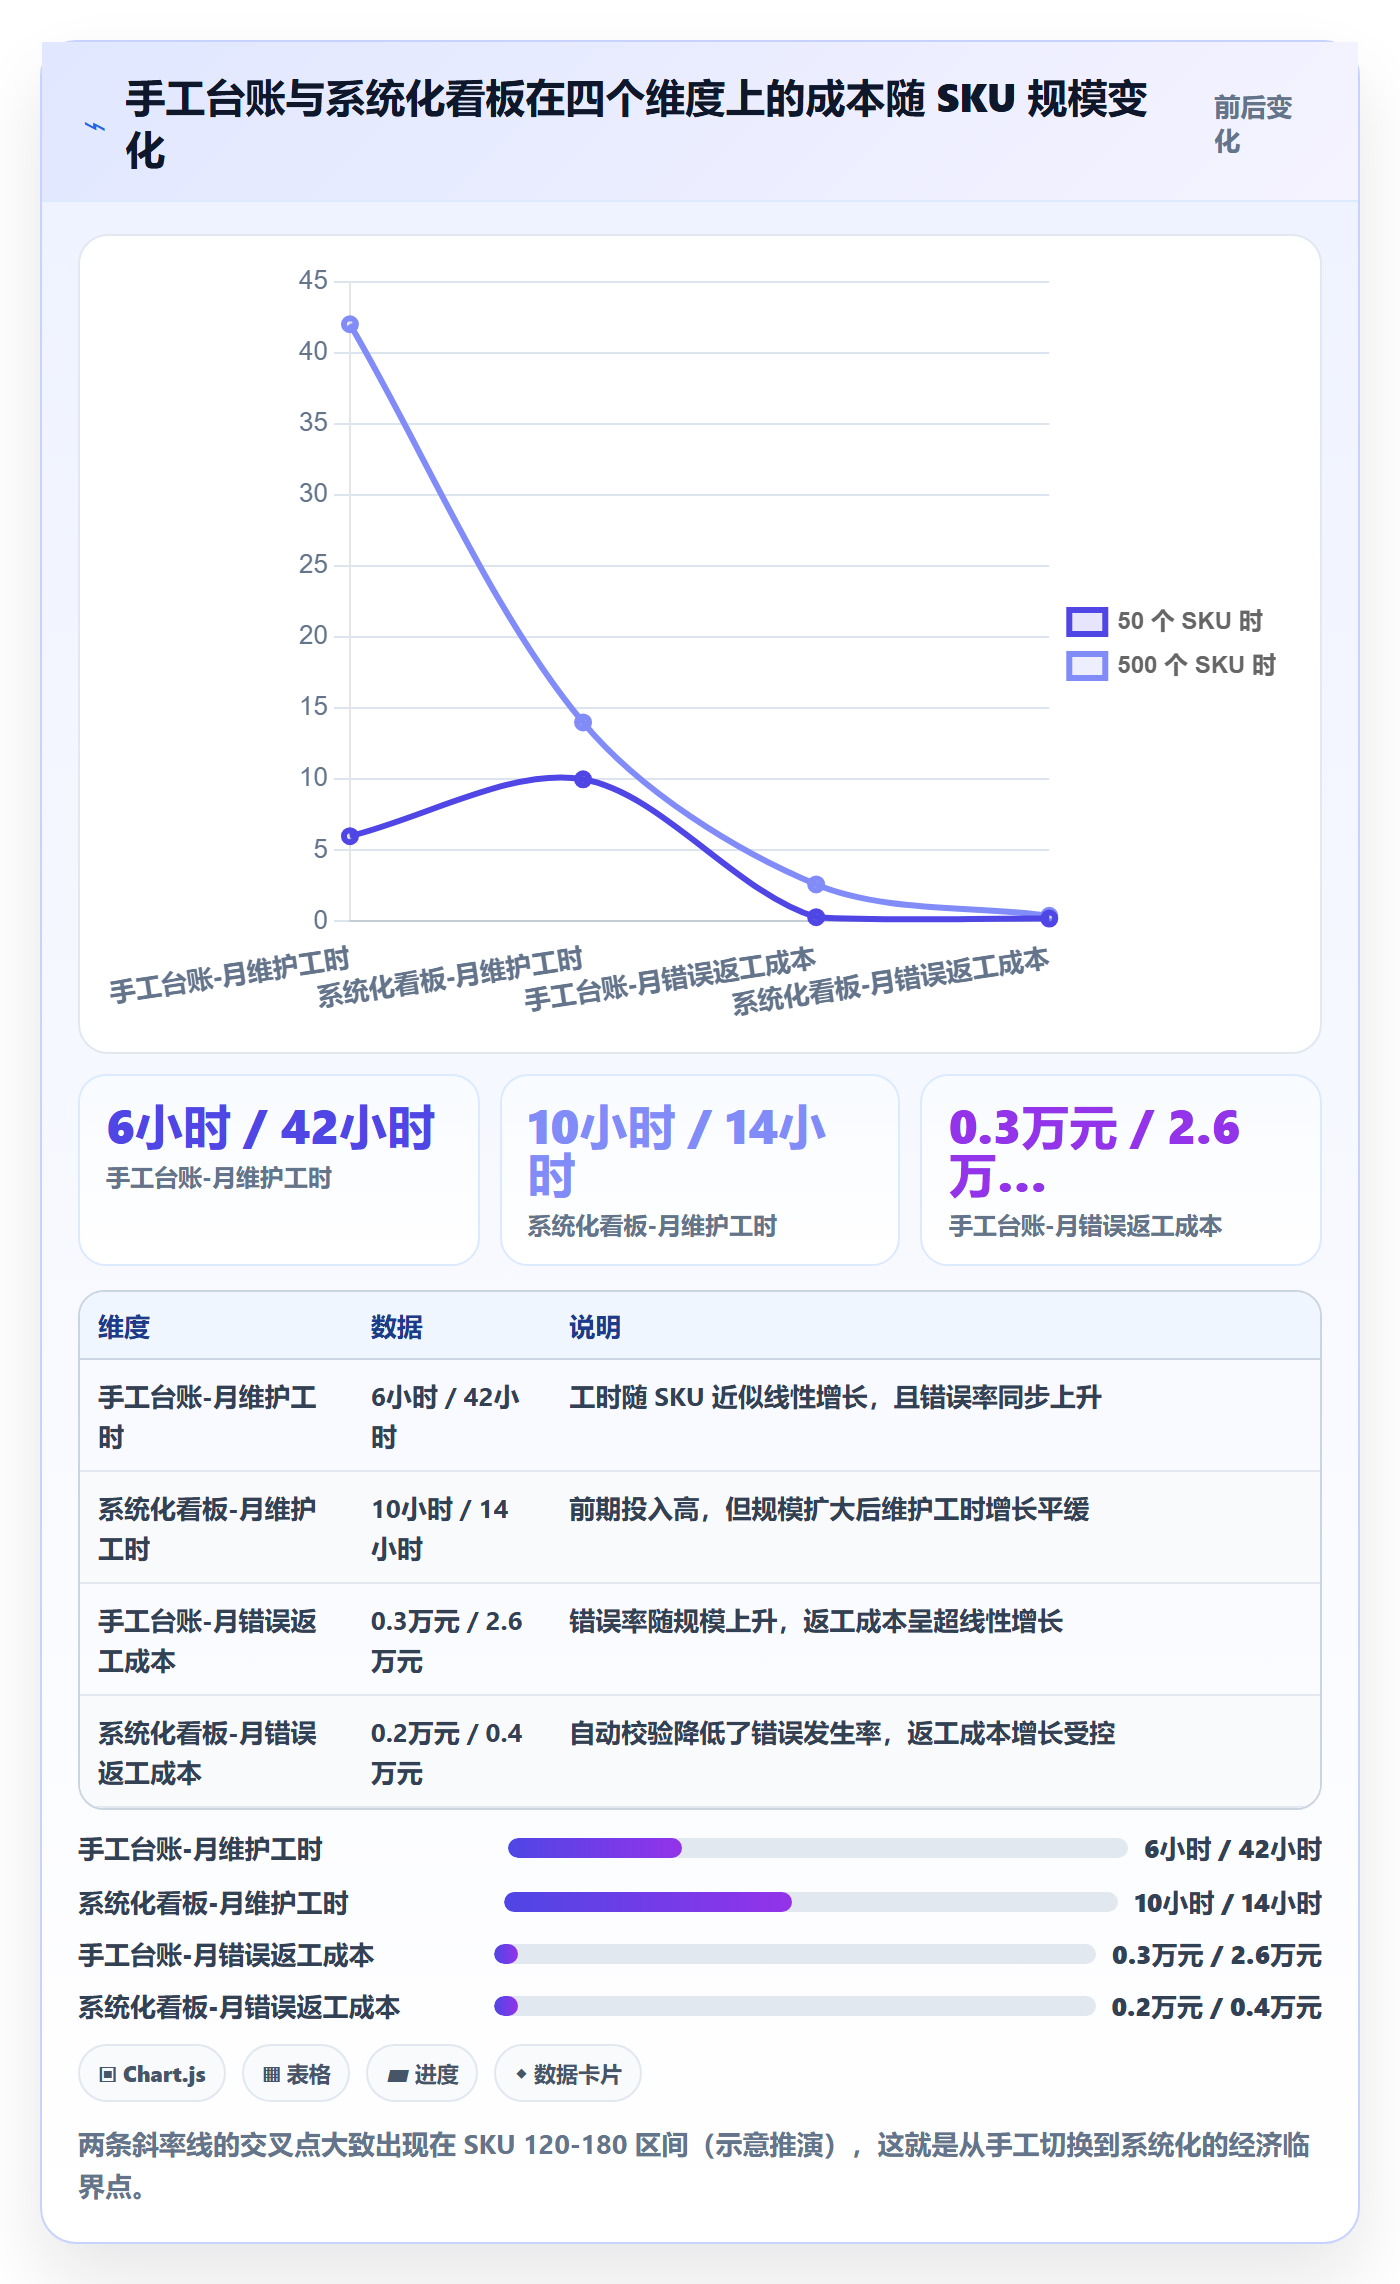Click the 500 SKU point at value 14
Screen dimensions: 1400x2284
(583, 722)
